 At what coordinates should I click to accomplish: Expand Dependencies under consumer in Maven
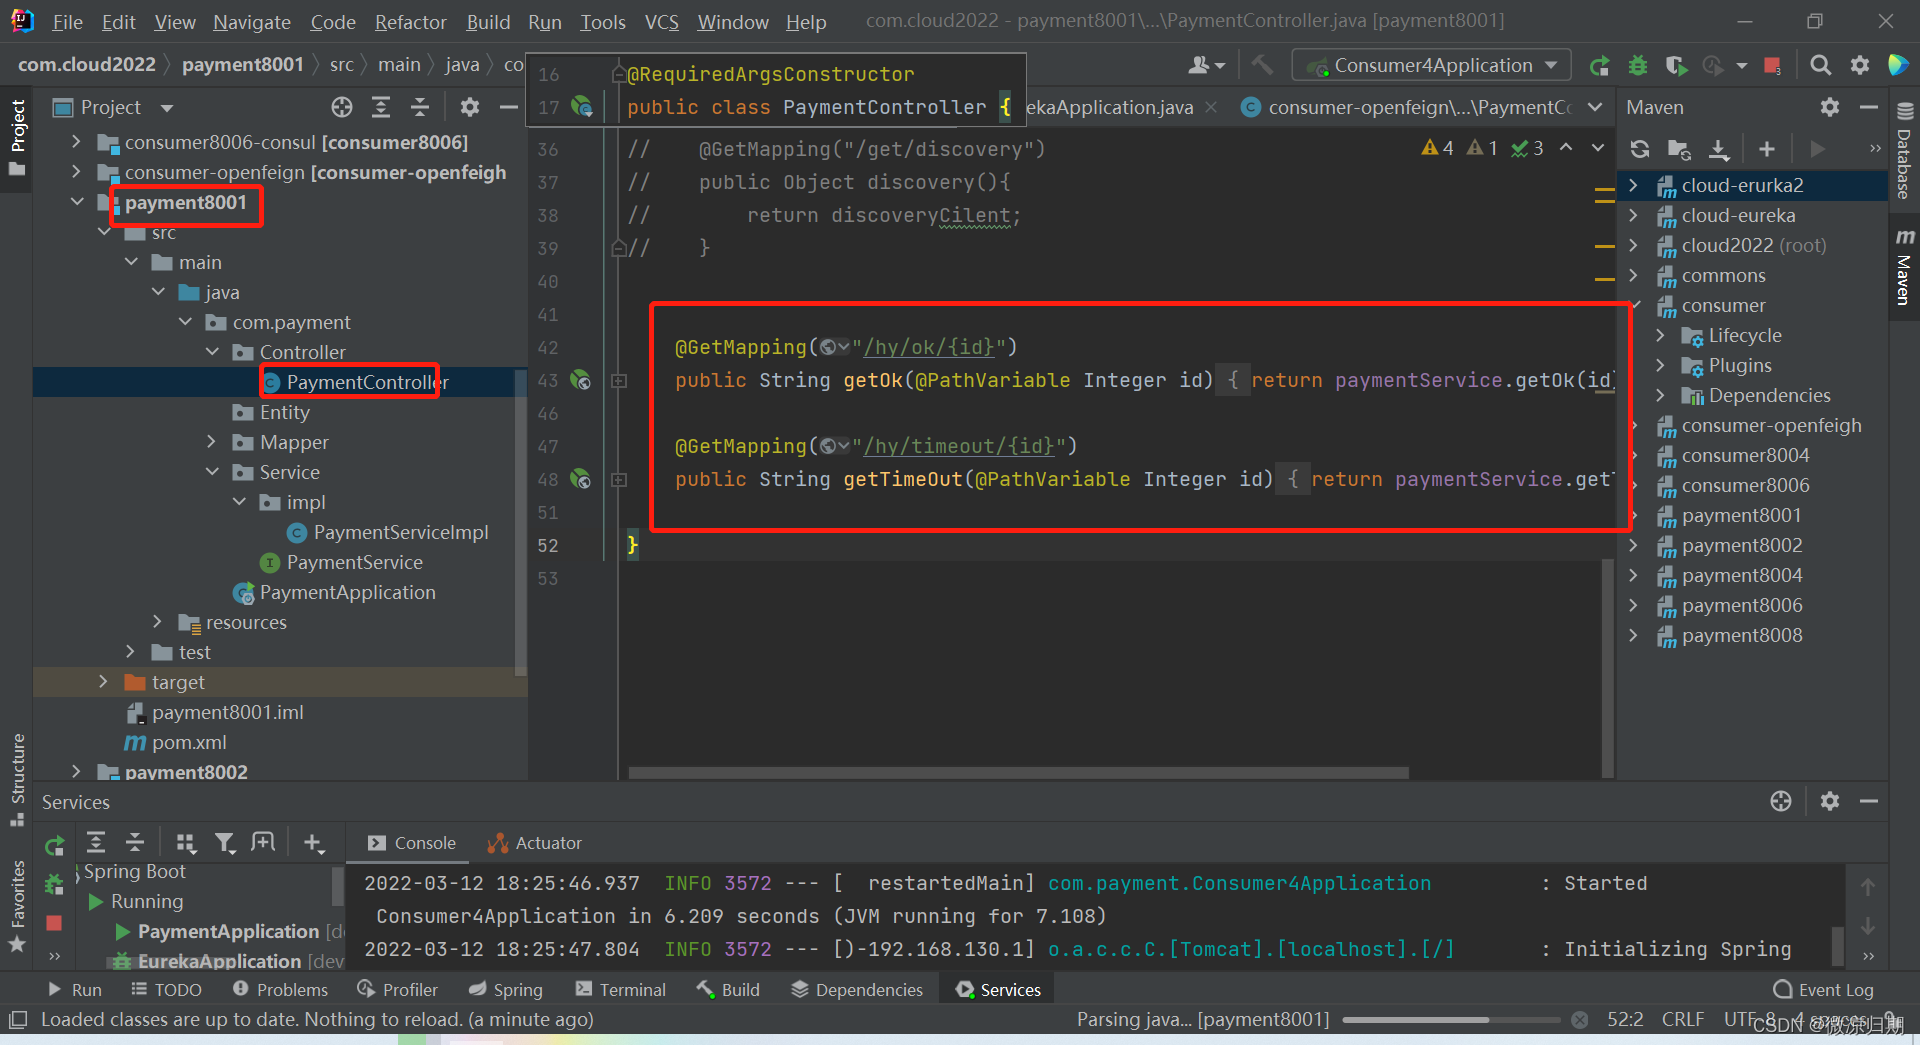tap(1660, 395)
